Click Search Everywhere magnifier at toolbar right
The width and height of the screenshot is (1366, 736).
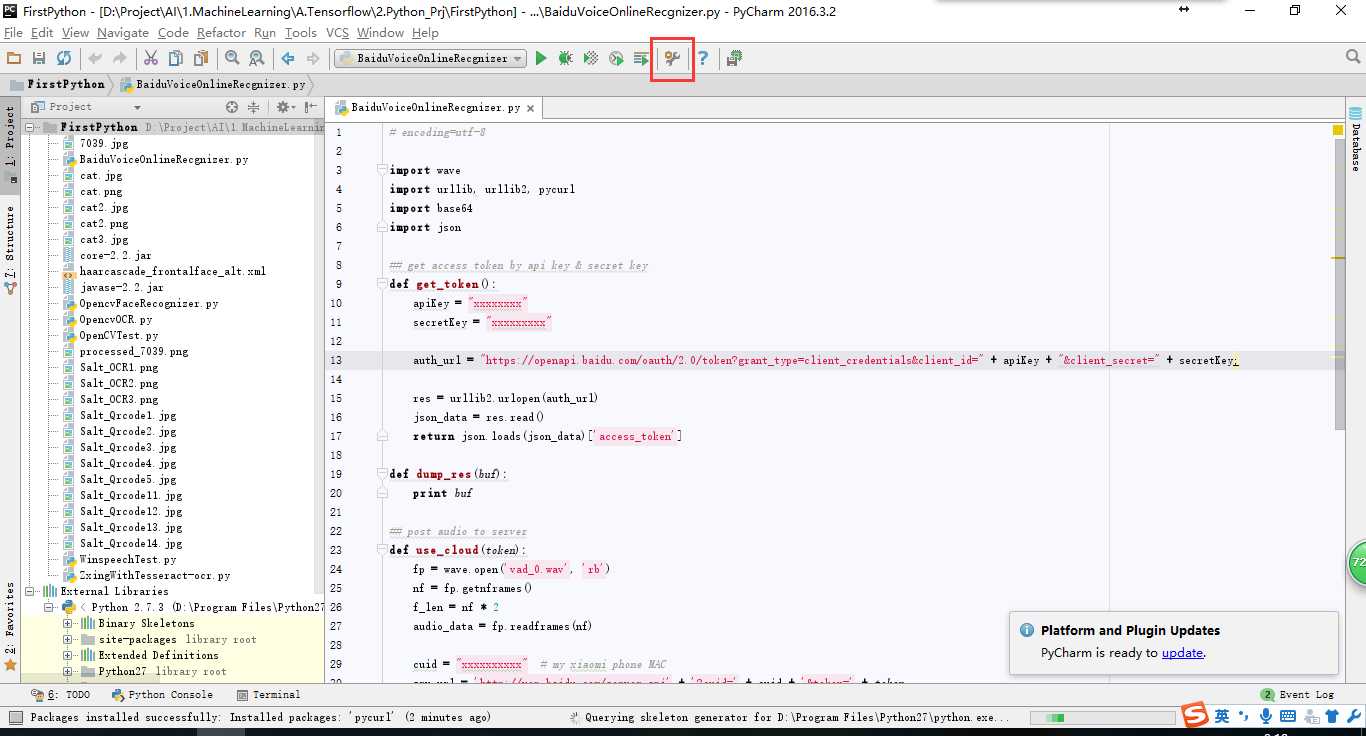tap(1353, 58)
